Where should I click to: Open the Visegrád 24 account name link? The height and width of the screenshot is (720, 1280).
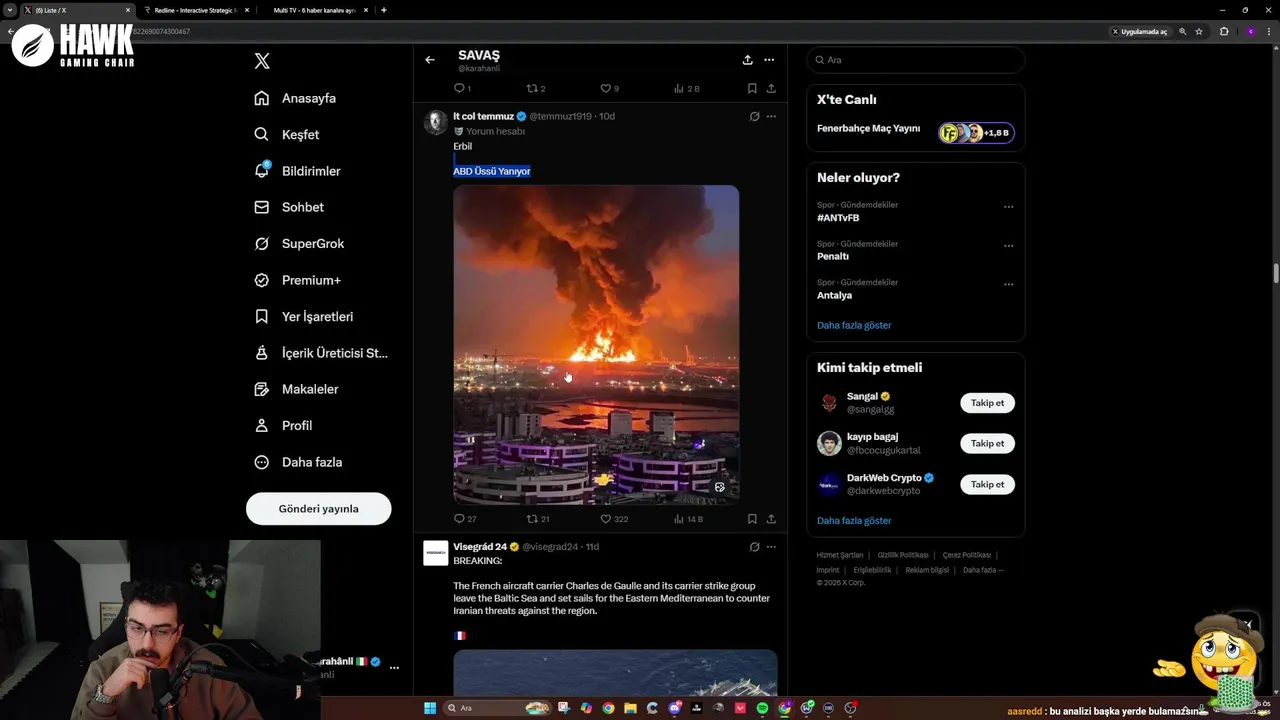(480, 547)
